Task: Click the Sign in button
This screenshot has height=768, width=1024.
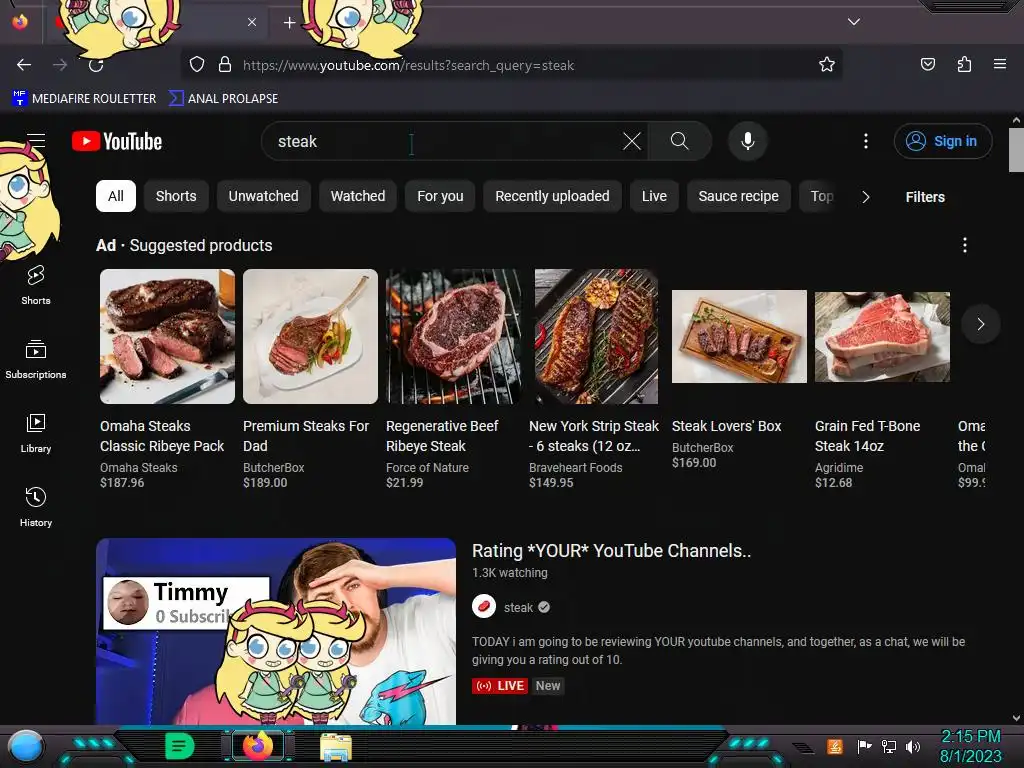Action: 942,141
